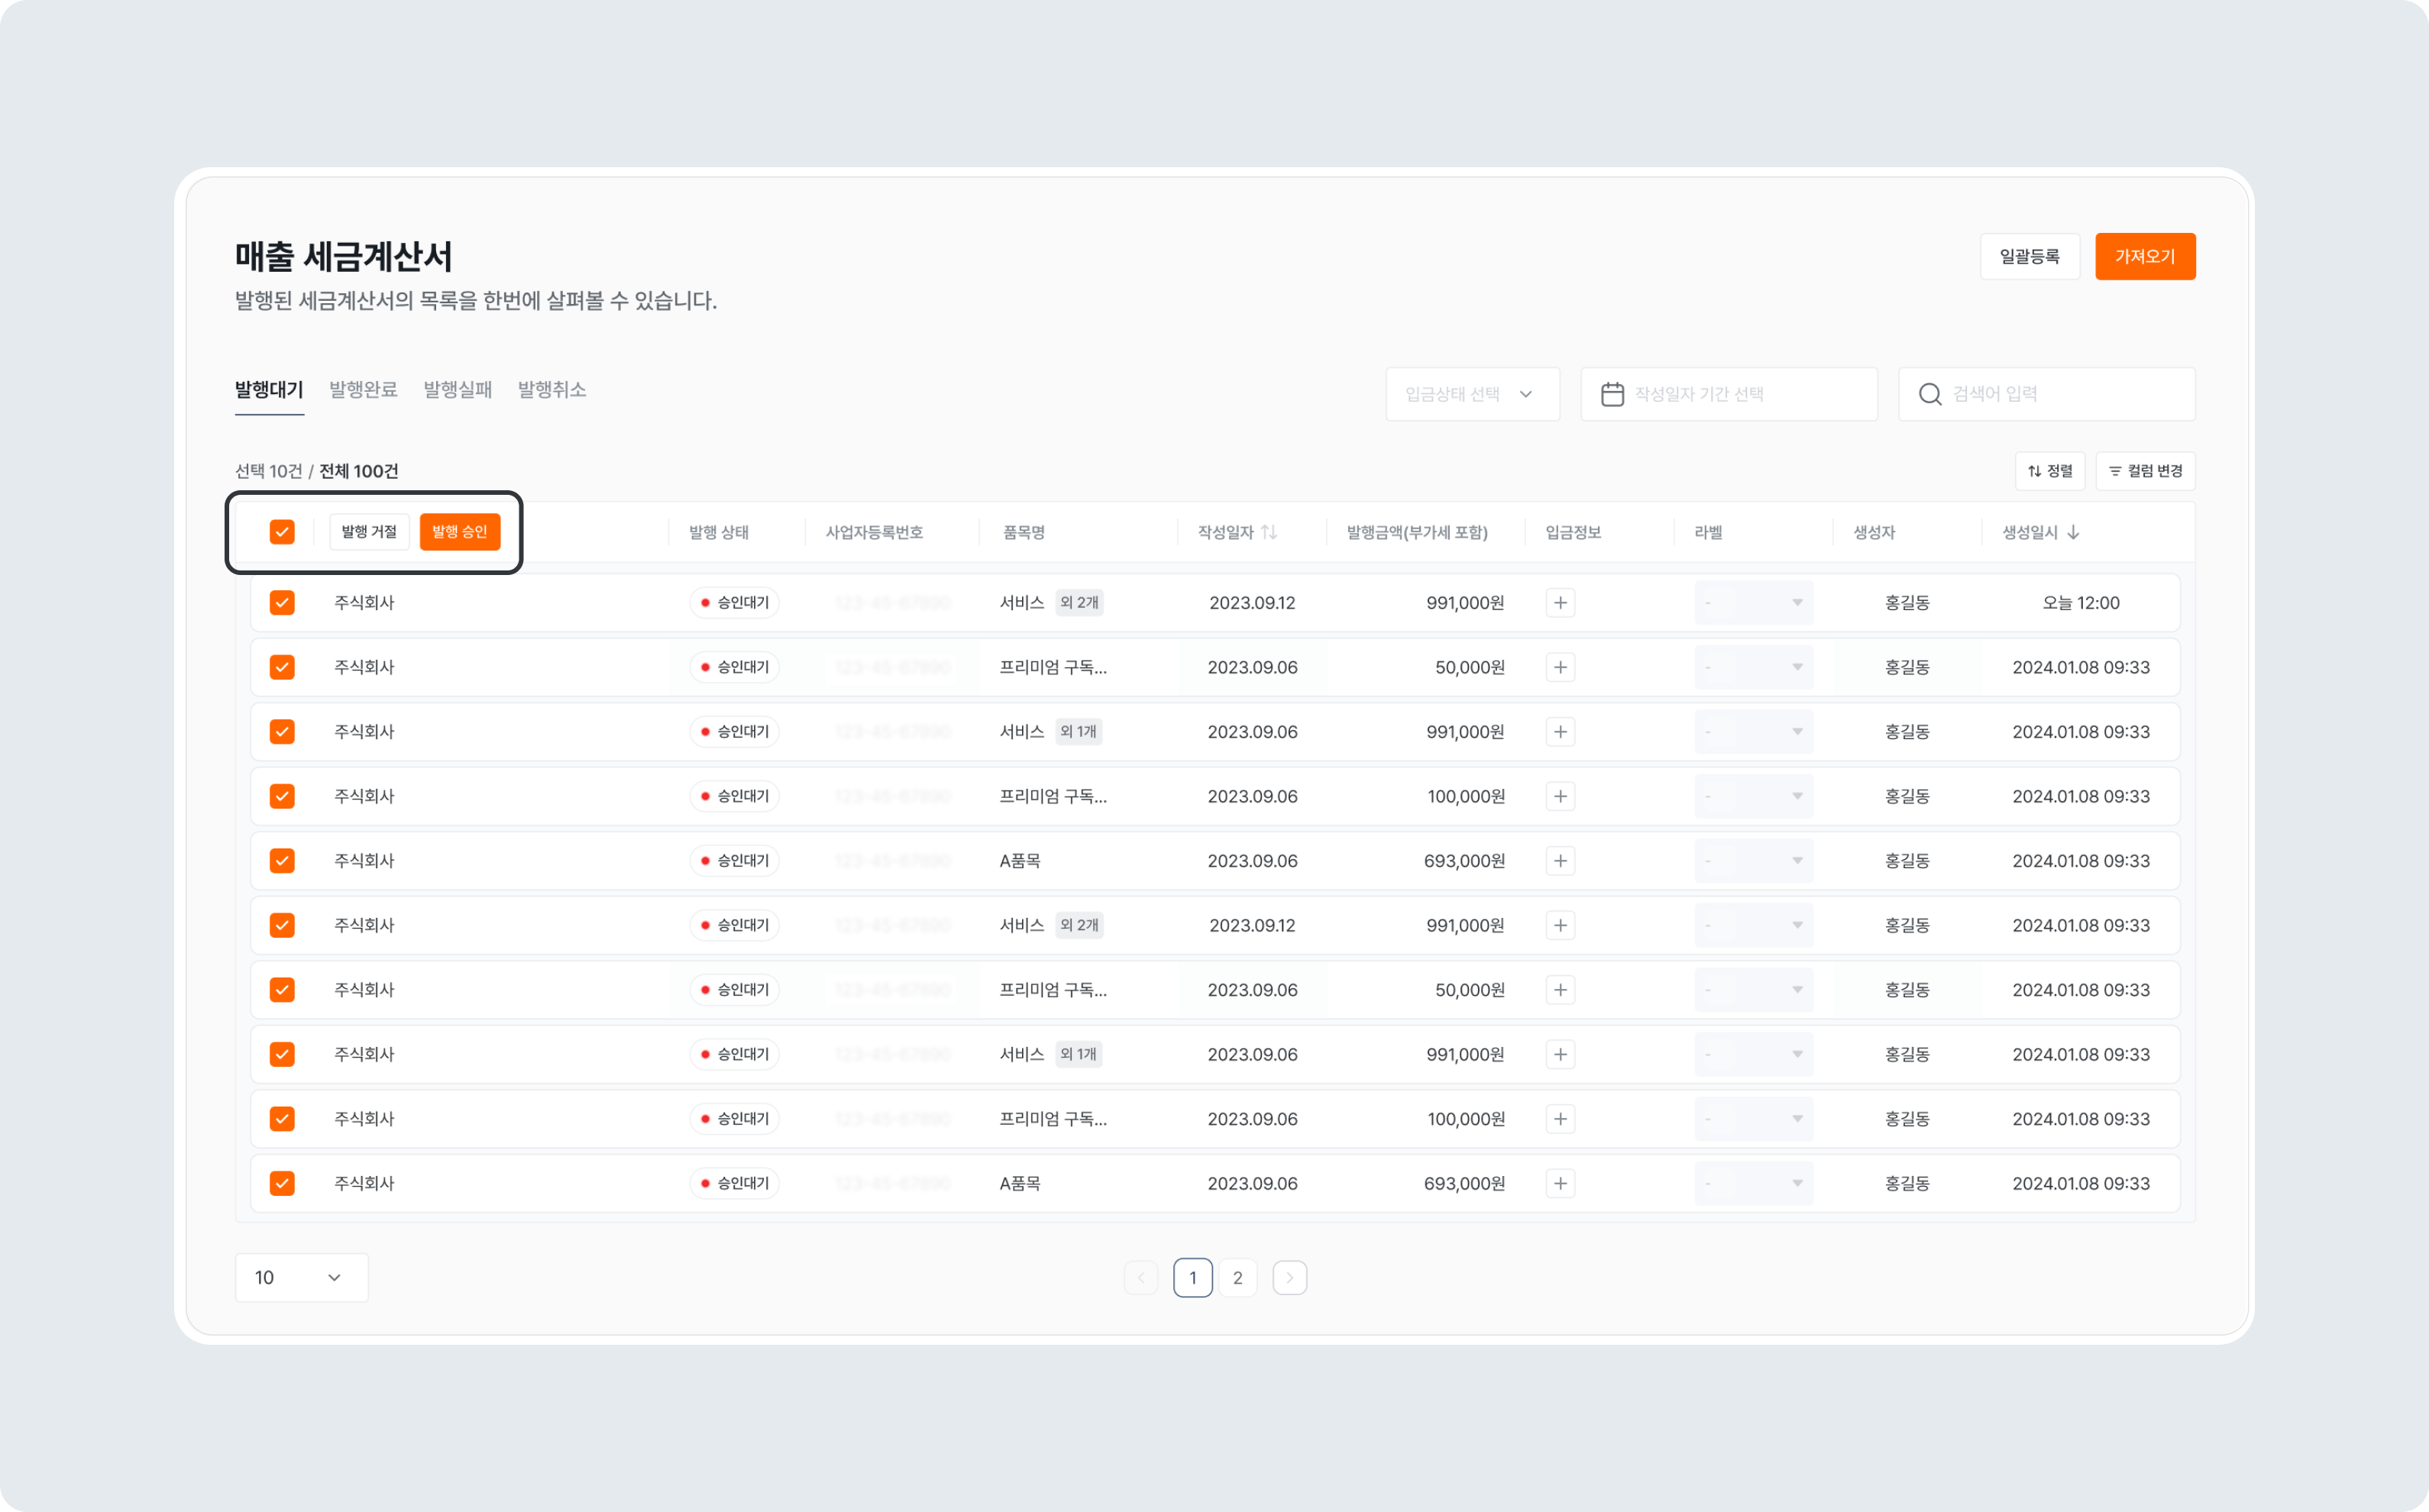The image size is (2429, 1512).
Task: Toggle checkbox of last row A품목
Action: [x=282, y=1183]
